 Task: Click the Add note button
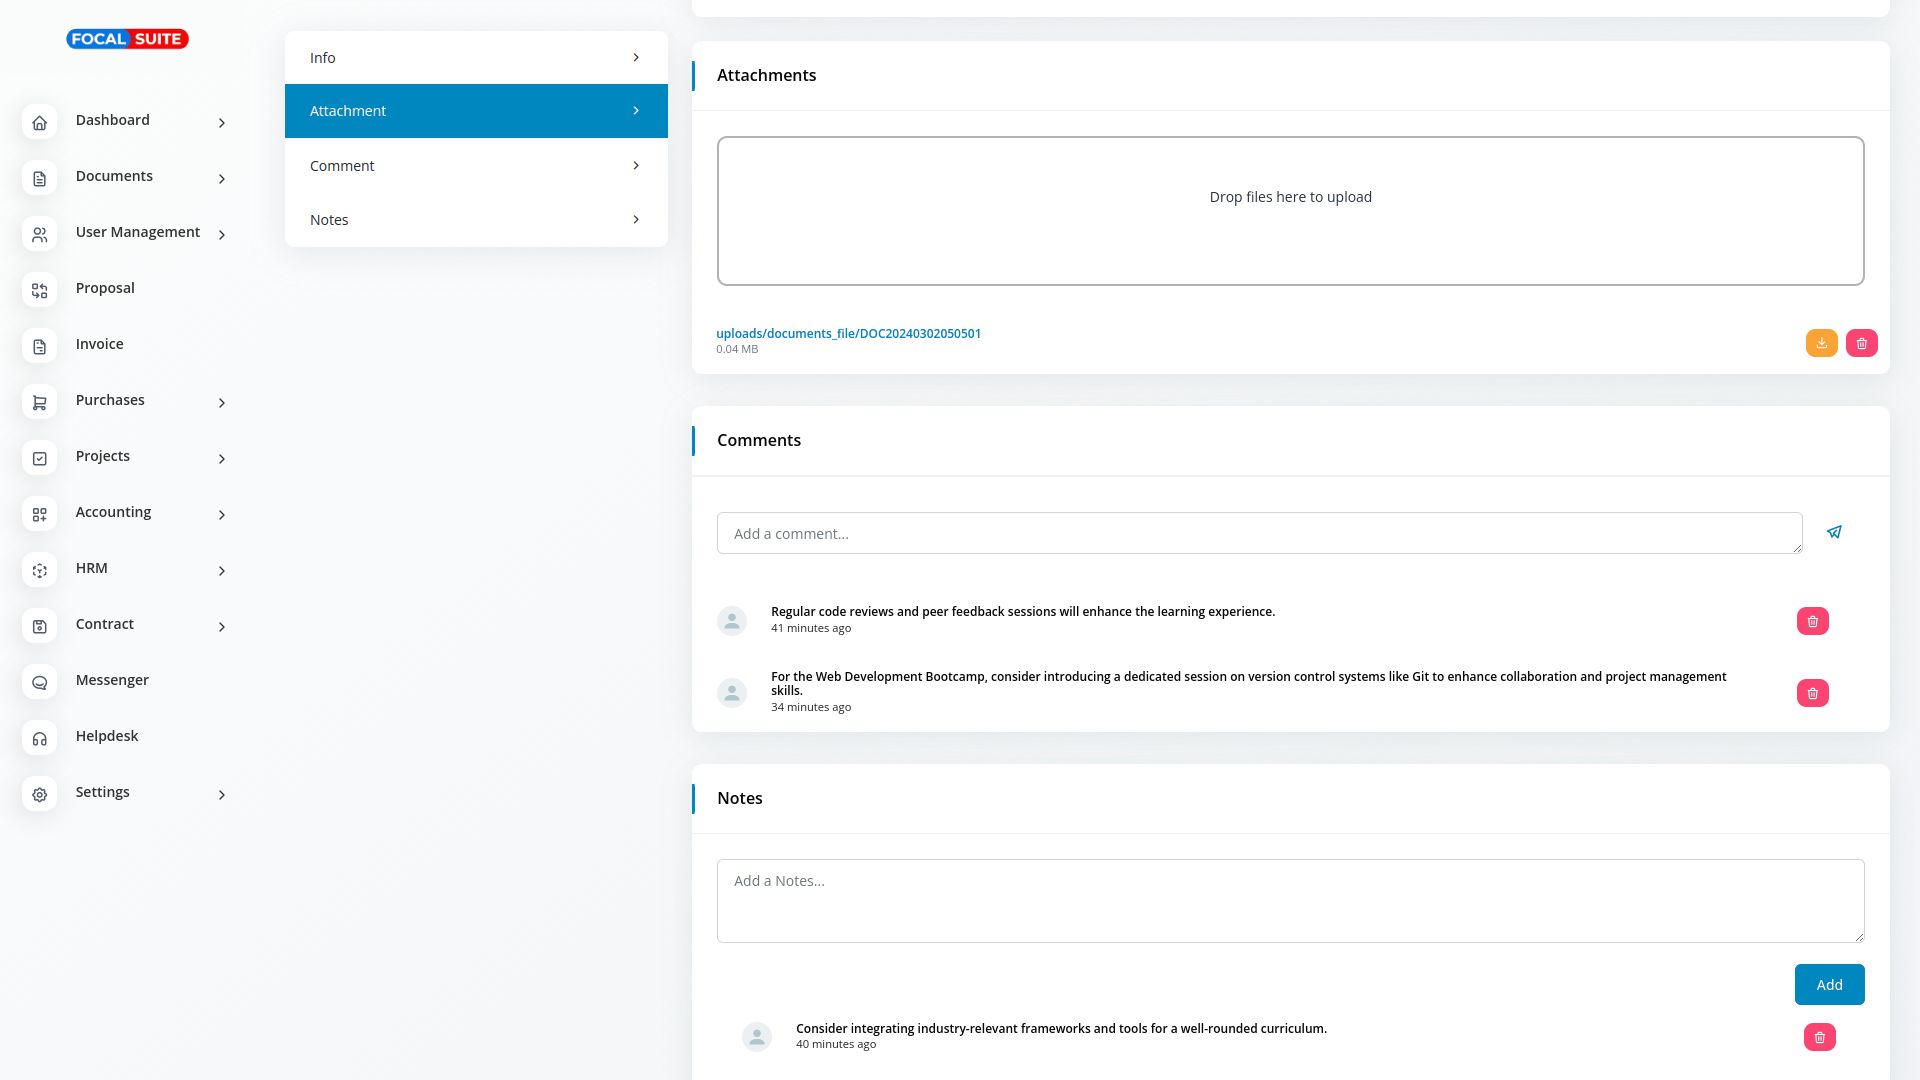(1829, 984)
